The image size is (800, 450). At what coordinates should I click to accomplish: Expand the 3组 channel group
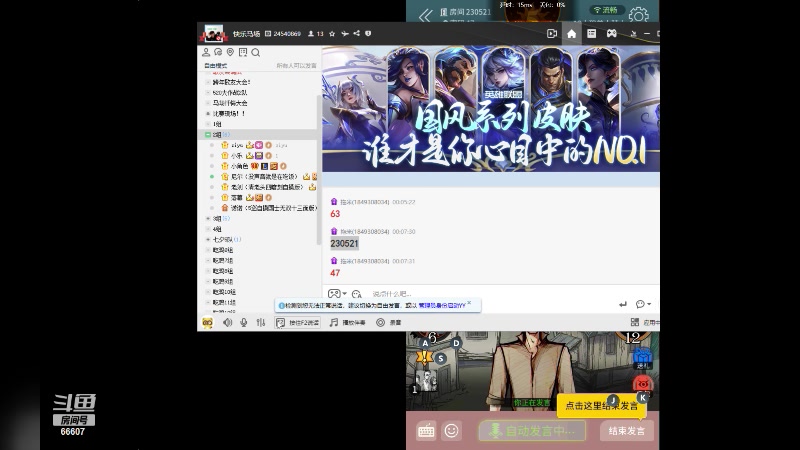point(208,218)
